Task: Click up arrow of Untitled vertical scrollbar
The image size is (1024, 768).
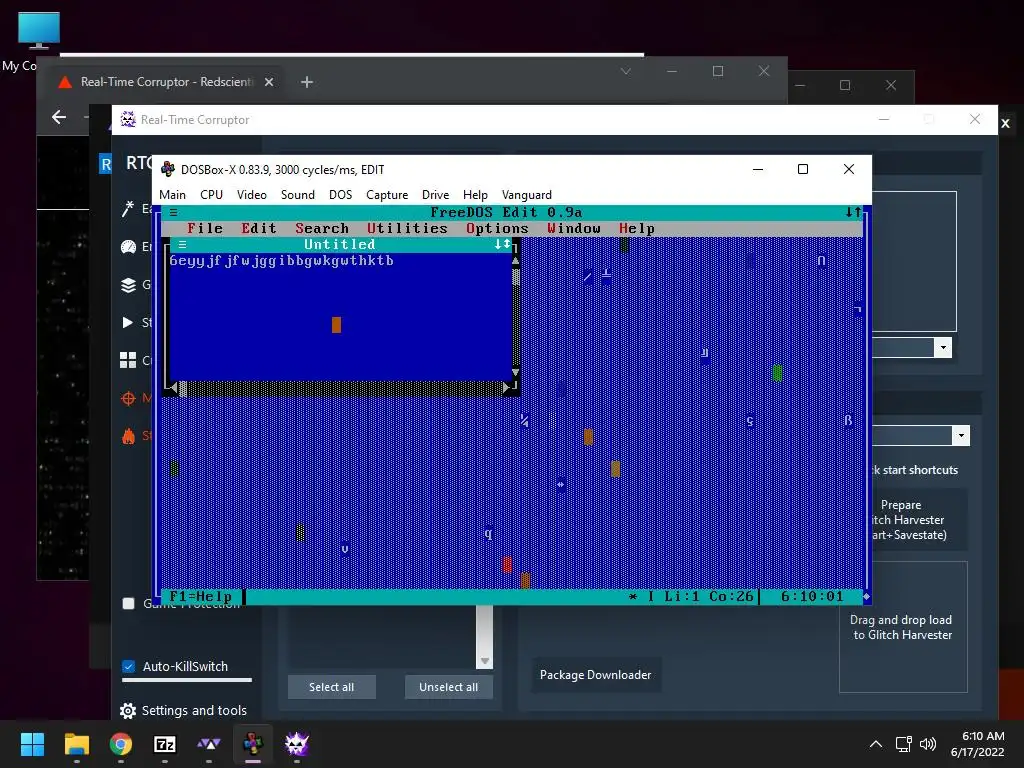Action: 515,261
